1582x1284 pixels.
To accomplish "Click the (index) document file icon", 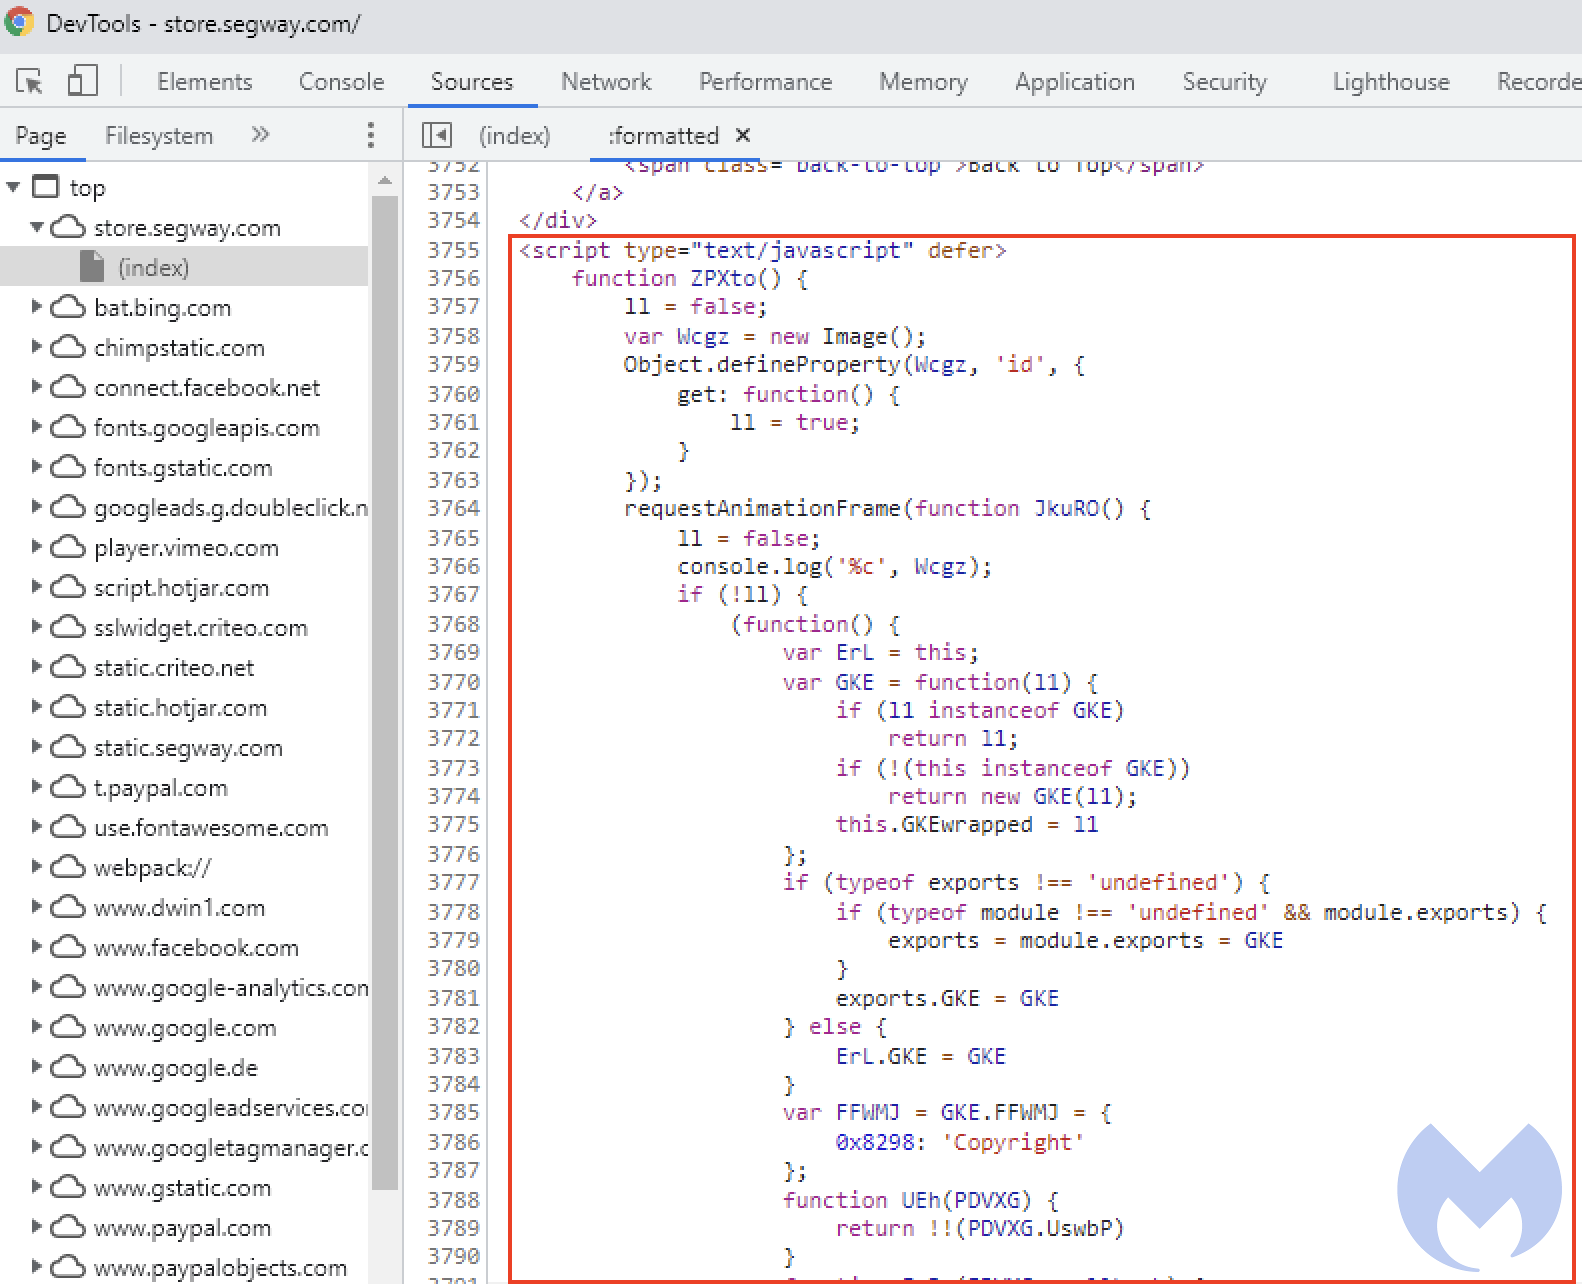I will coord(92,267).
